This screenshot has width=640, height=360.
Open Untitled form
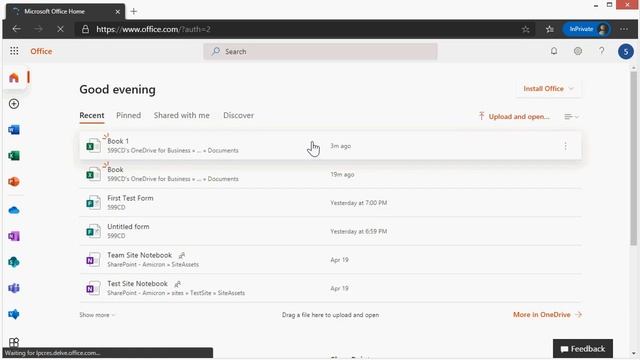point(128,227)
